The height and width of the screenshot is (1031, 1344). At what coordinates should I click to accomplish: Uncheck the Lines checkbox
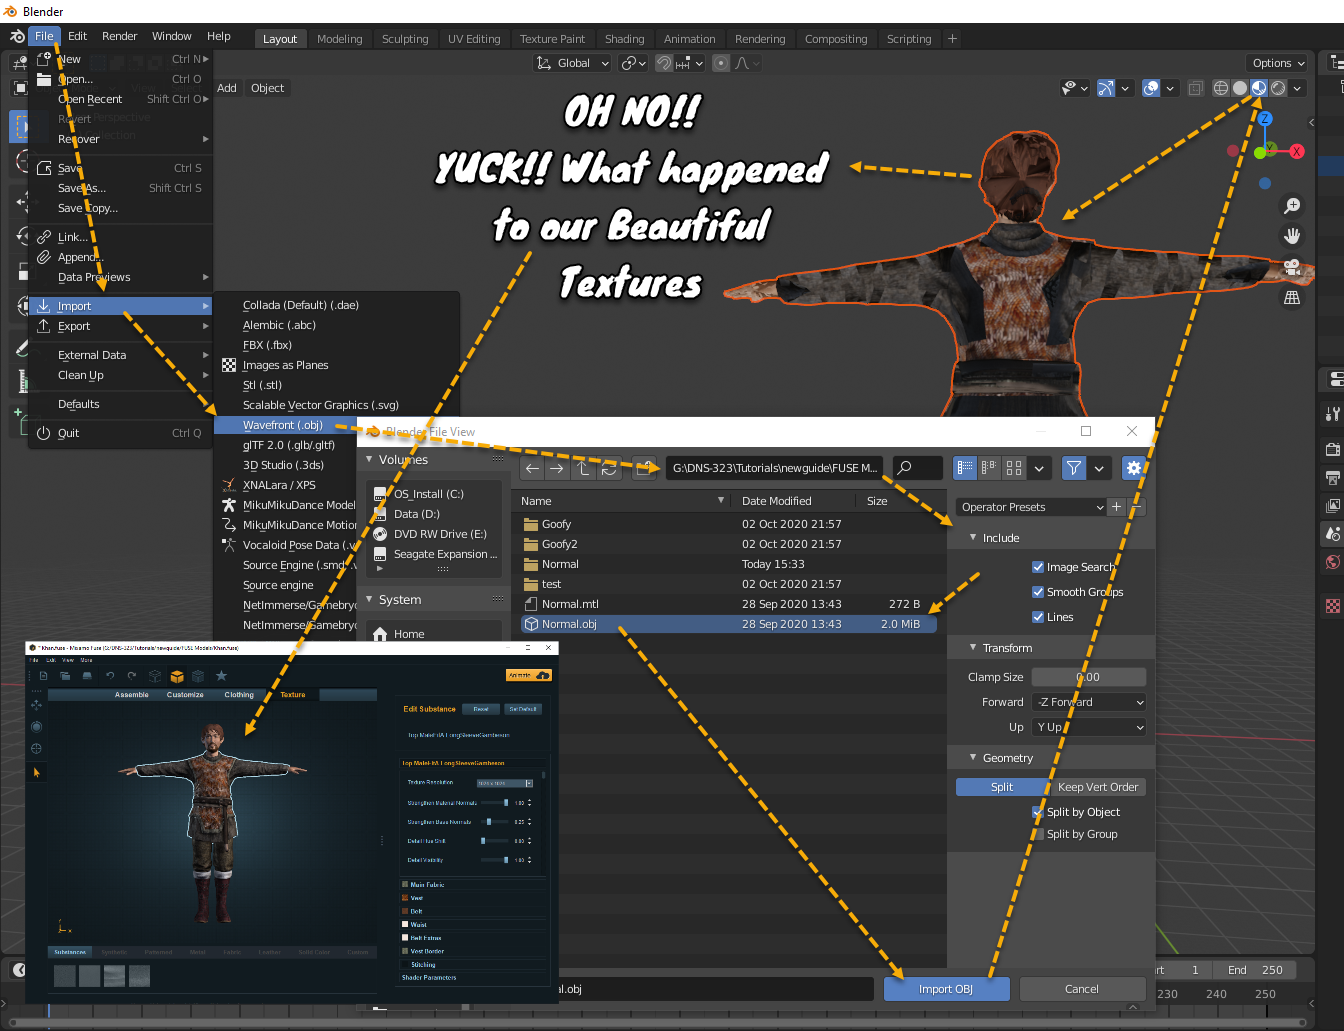pos(1038,617)
